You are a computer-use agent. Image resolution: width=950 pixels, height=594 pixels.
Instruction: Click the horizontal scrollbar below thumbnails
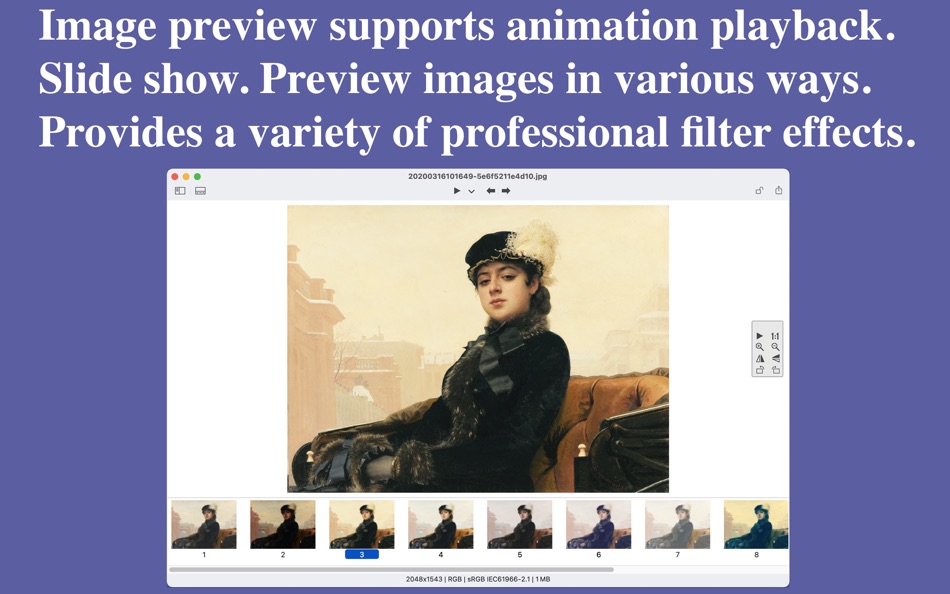pyautogui.click(x=391, y=570)
